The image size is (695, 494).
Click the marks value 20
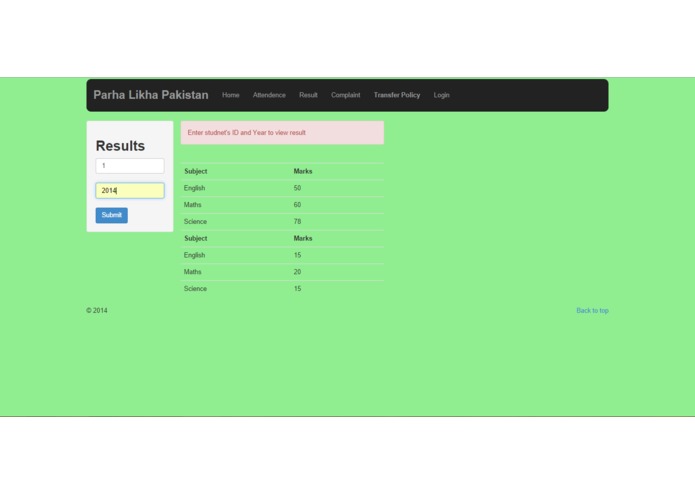(x=297, y=272)
